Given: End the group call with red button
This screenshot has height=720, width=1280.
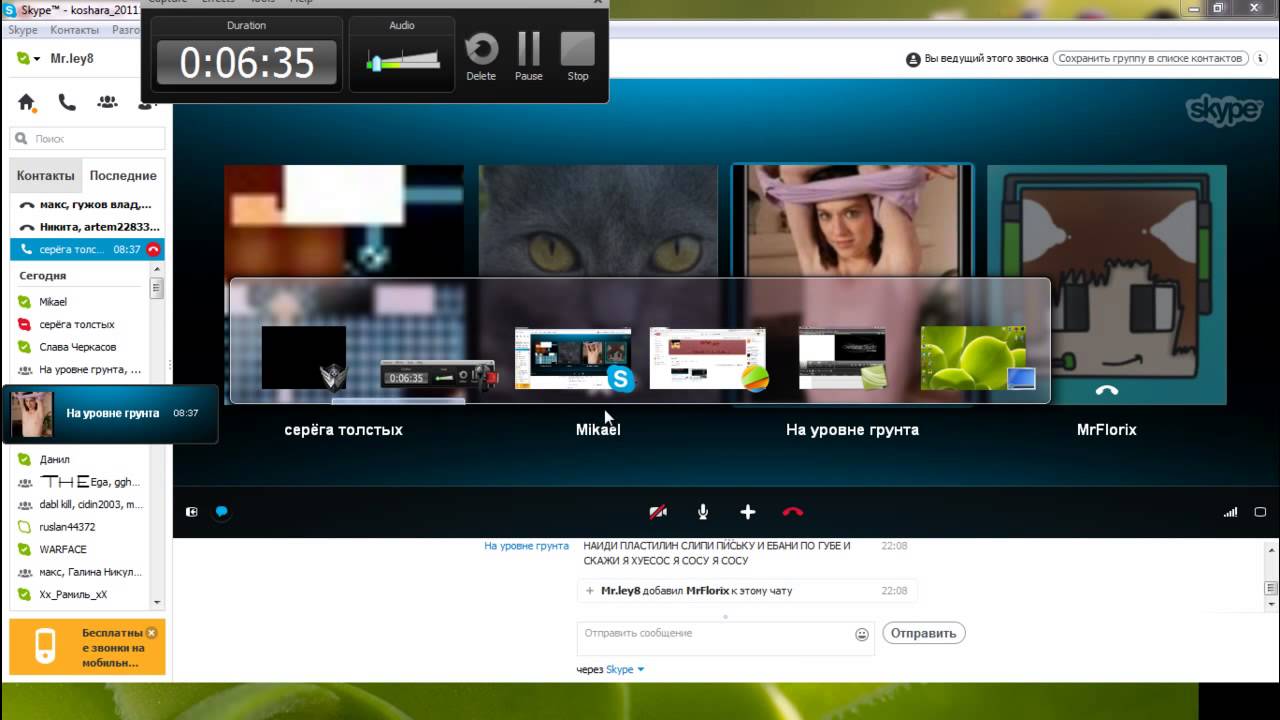Looking at the screenshot, I should [x=793, y=512].
